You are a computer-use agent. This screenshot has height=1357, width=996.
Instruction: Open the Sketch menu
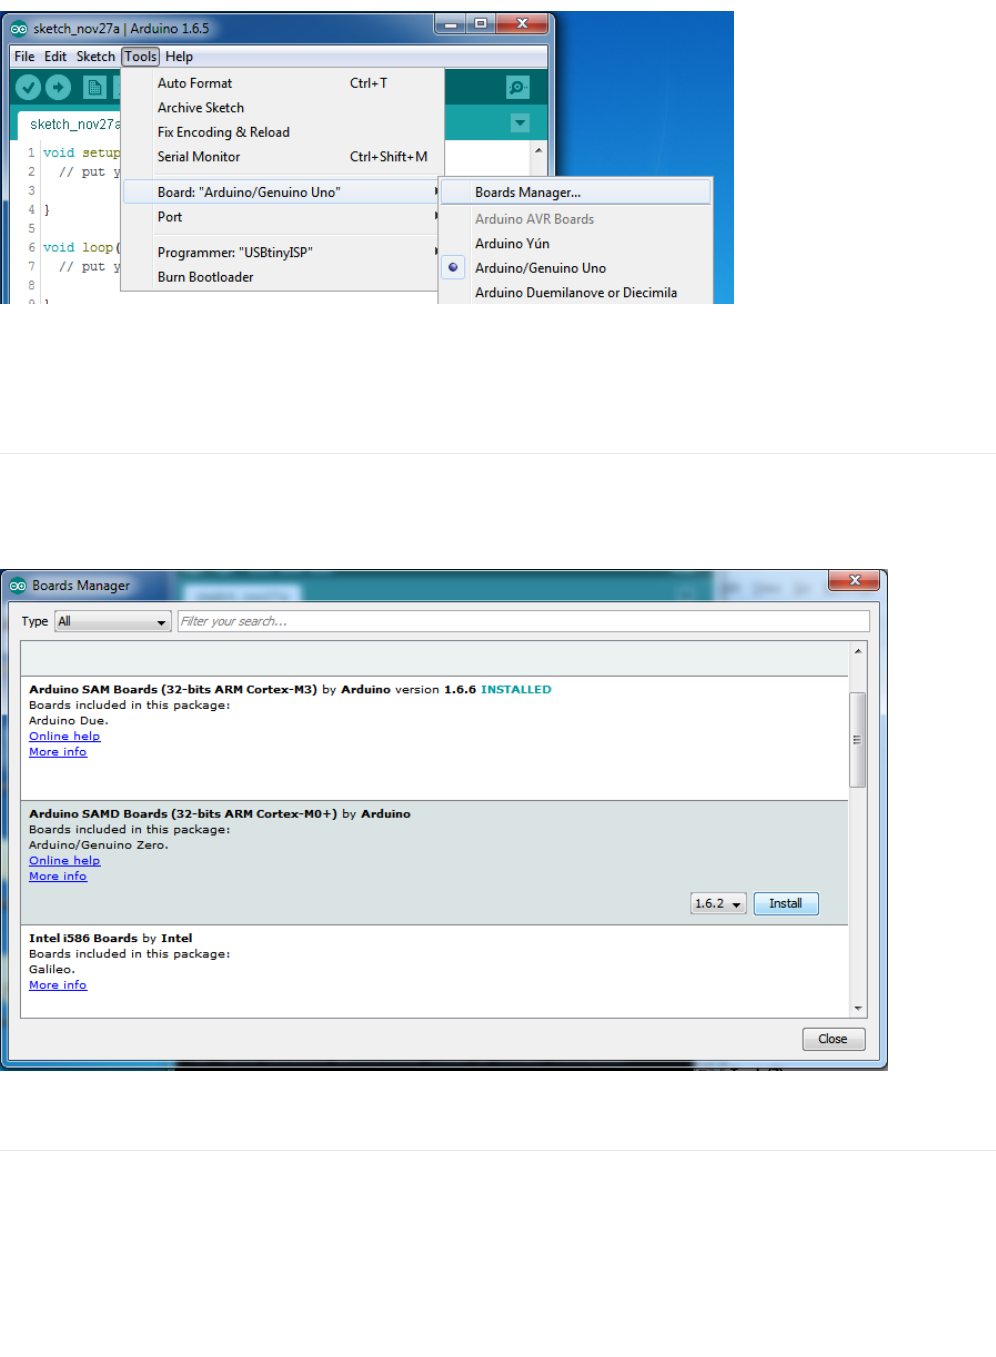tap(96, 57)
